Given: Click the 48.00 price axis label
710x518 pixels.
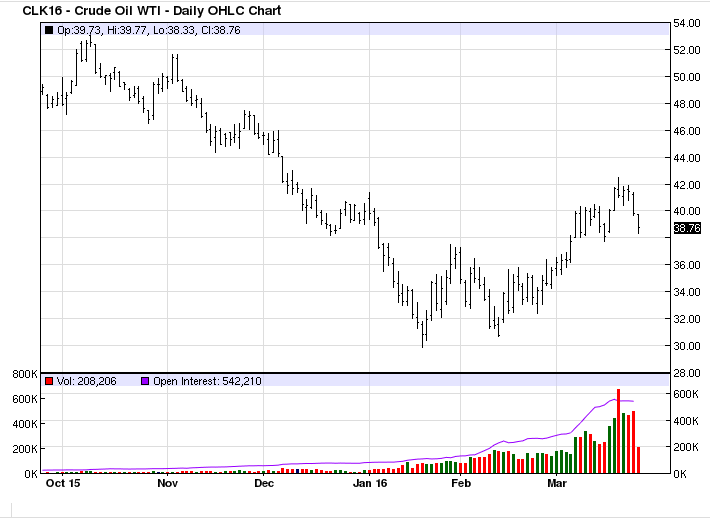Looking at the screenshot, I should click(687, 104).
